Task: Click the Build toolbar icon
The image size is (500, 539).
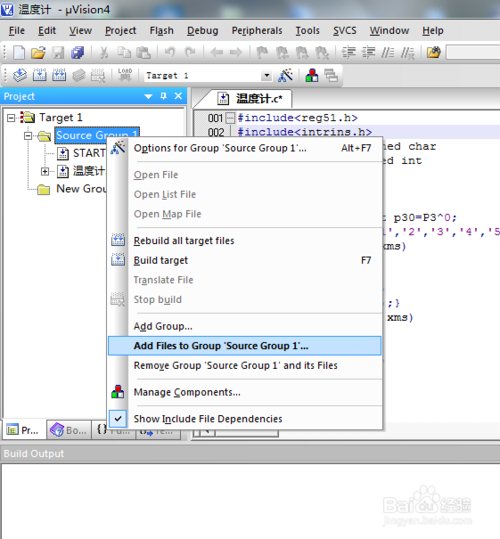Action: coord(40,75)
